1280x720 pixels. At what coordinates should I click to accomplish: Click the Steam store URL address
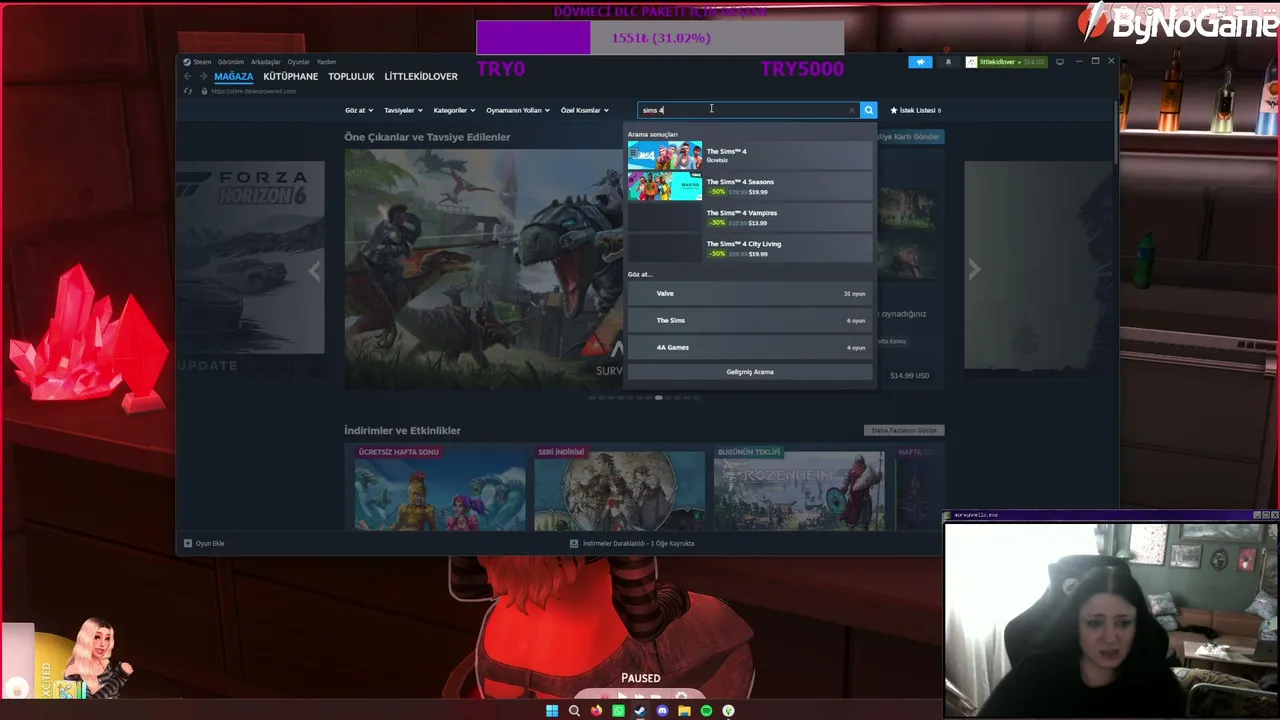click(x=253, y=91)
